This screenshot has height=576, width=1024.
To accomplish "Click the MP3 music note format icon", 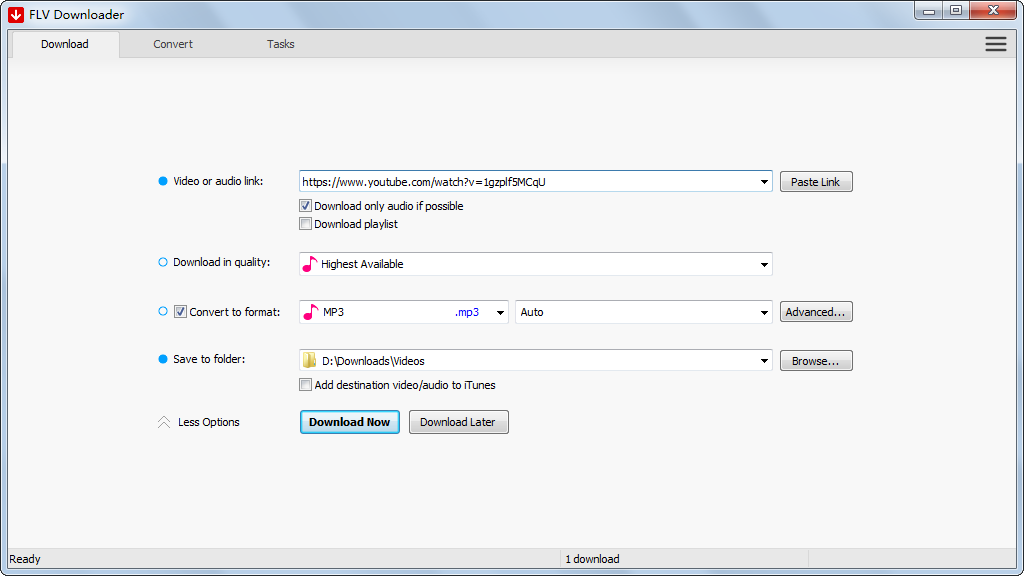I will pos(310,312).
